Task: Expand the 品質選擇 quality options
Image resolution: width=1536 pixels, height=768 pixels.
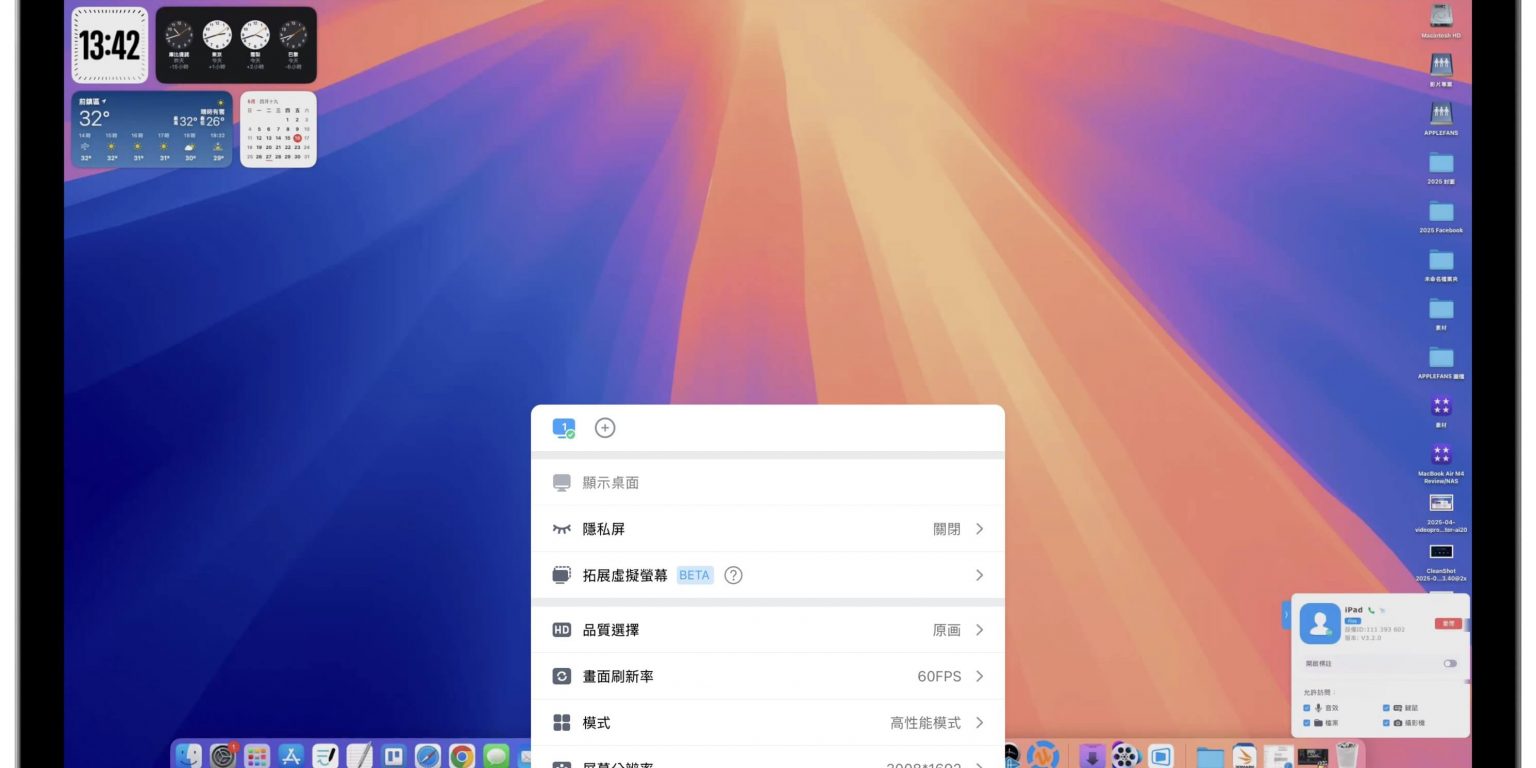Action: pyautogui.click(x=767, y=630)
